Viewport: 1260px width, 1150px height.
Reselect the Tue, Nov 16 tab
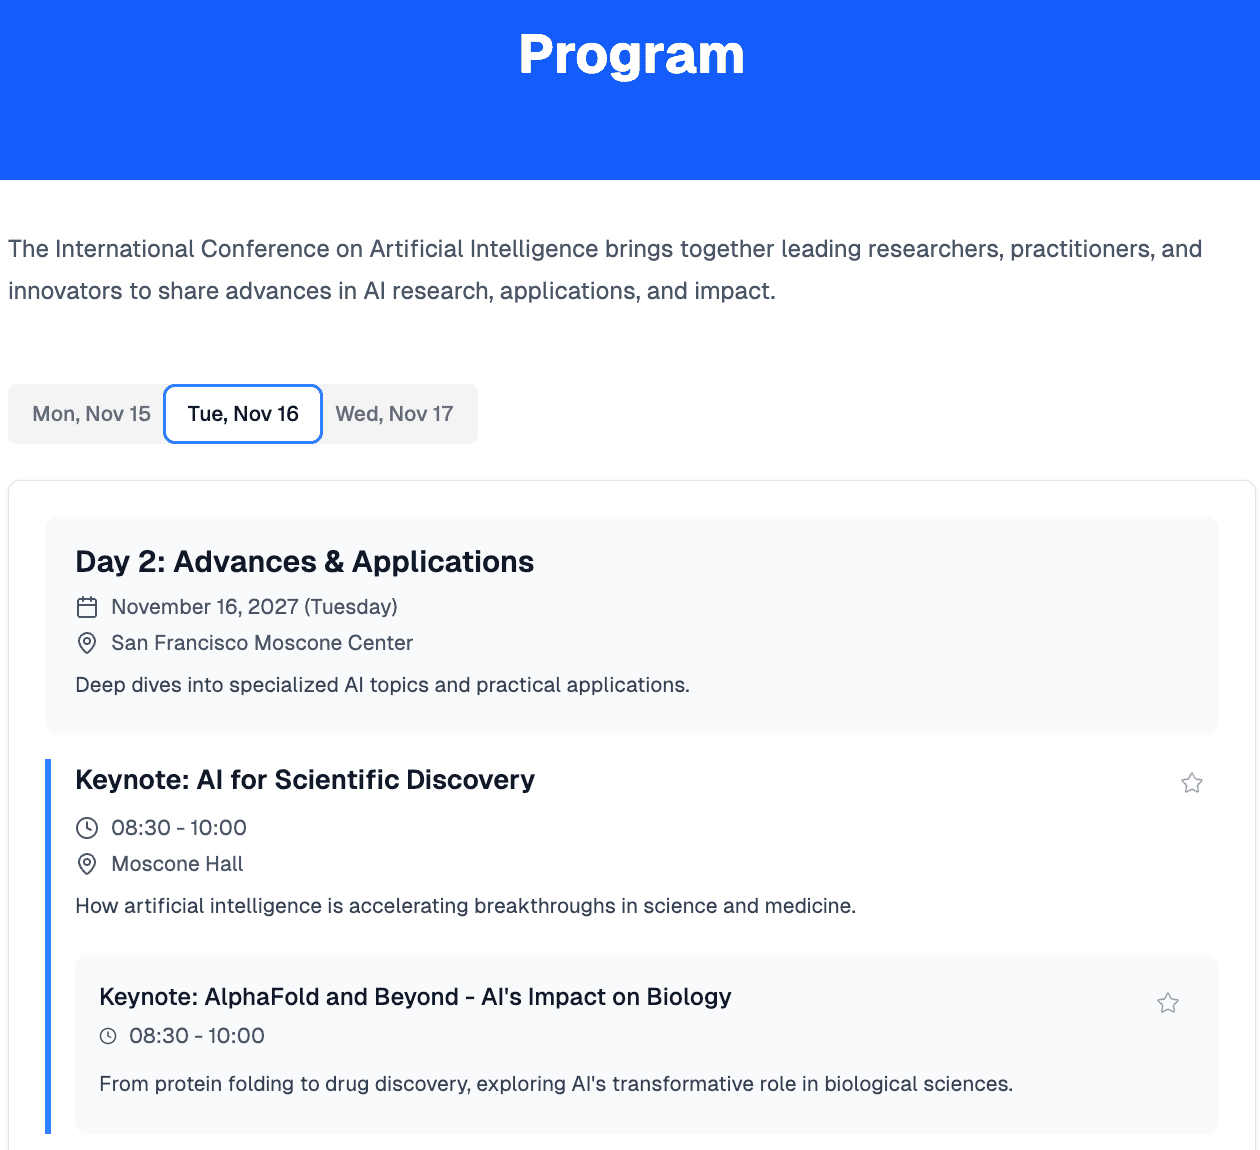pos(242,413)
